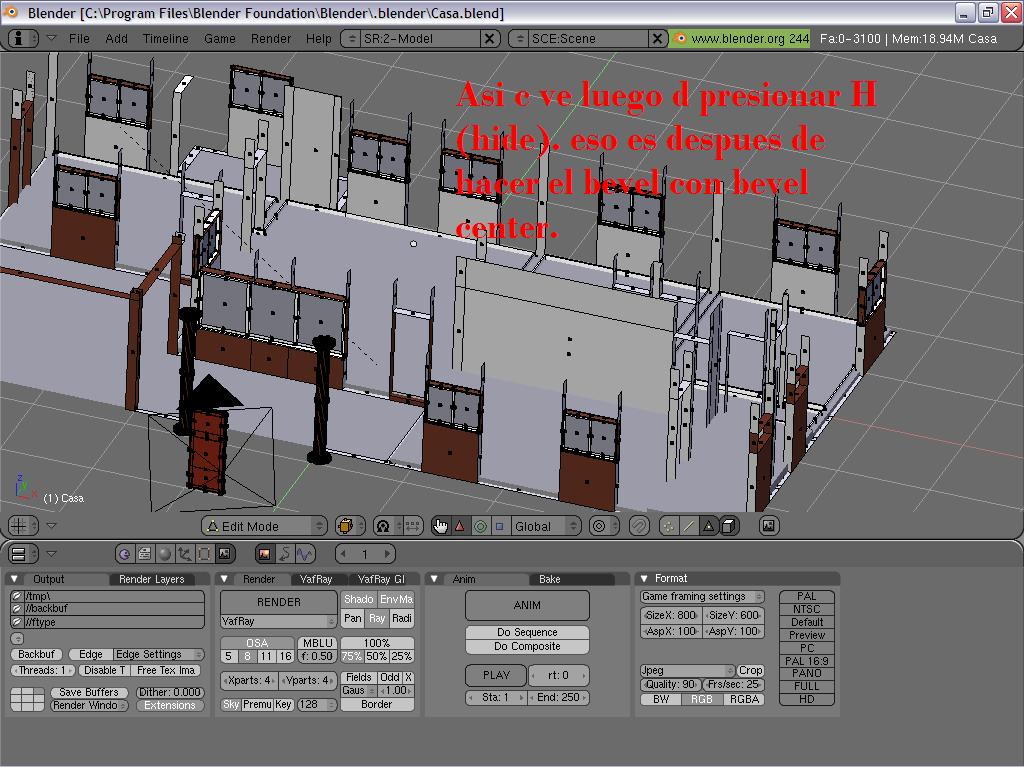Toggle Do Sequence option
This screenshot has width=1024, height=768.
click(527, 632)
